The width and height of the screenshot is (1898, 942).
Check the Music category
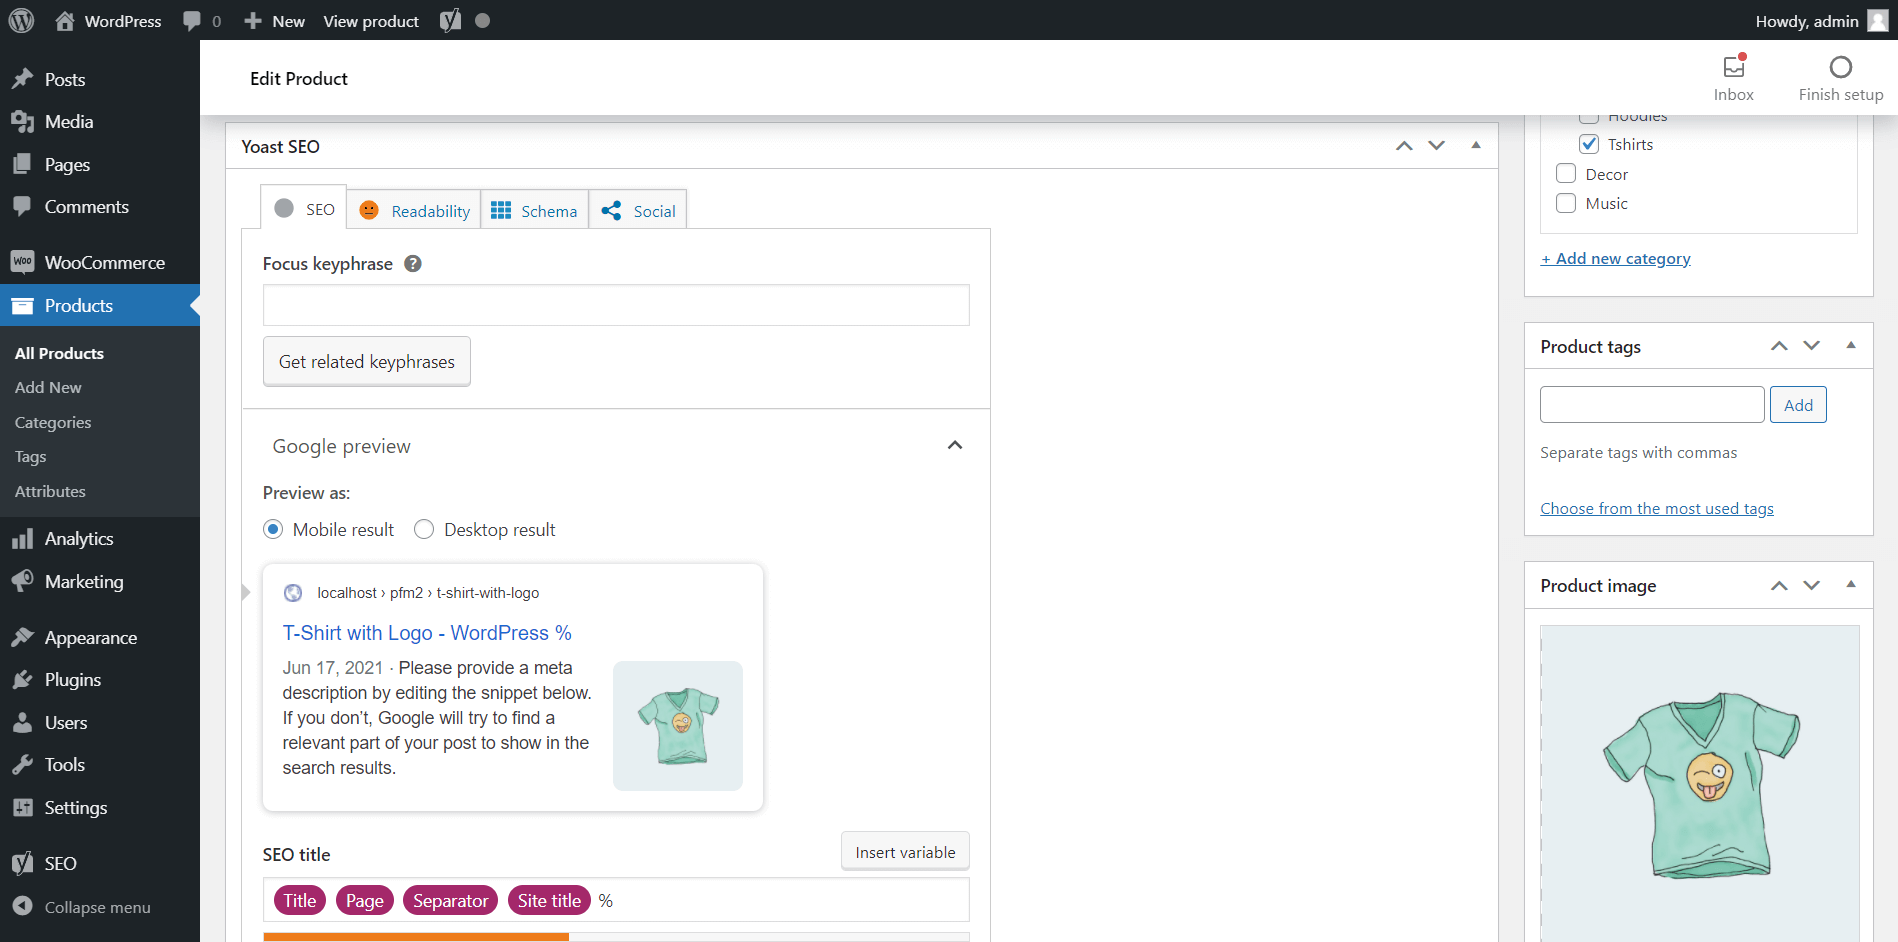[1566, 203]
